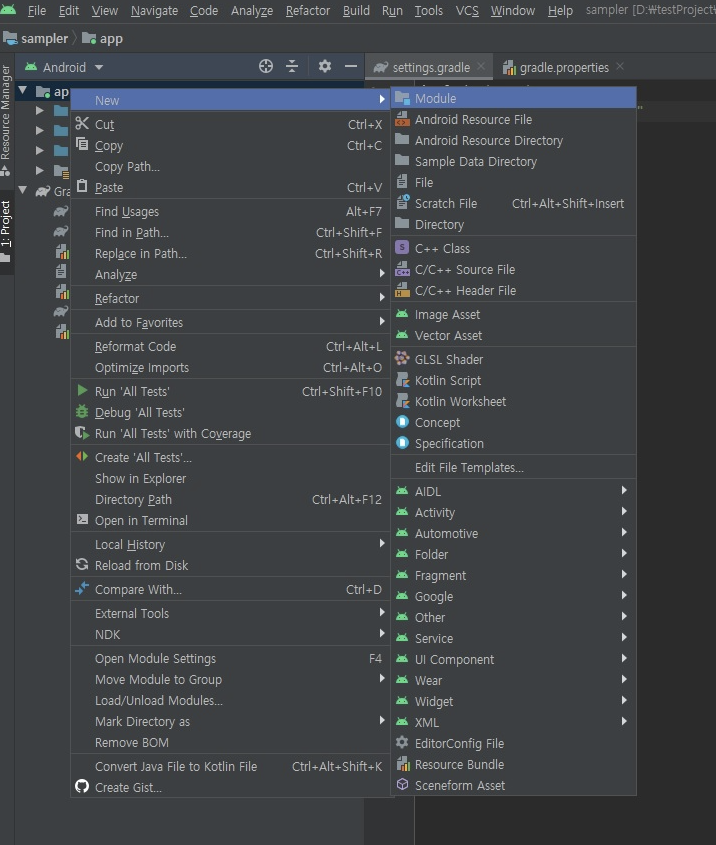Switch to the gradle.properties tab

click(x=564, y=67)
